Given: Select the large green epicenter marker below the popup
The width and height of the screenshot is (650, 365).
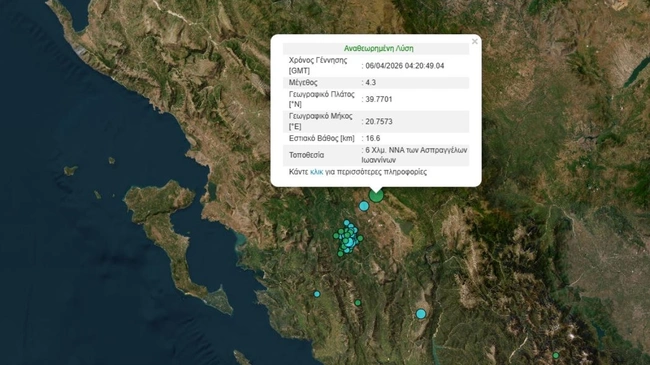Looking at the screenshot, I should tap(376, 195).
